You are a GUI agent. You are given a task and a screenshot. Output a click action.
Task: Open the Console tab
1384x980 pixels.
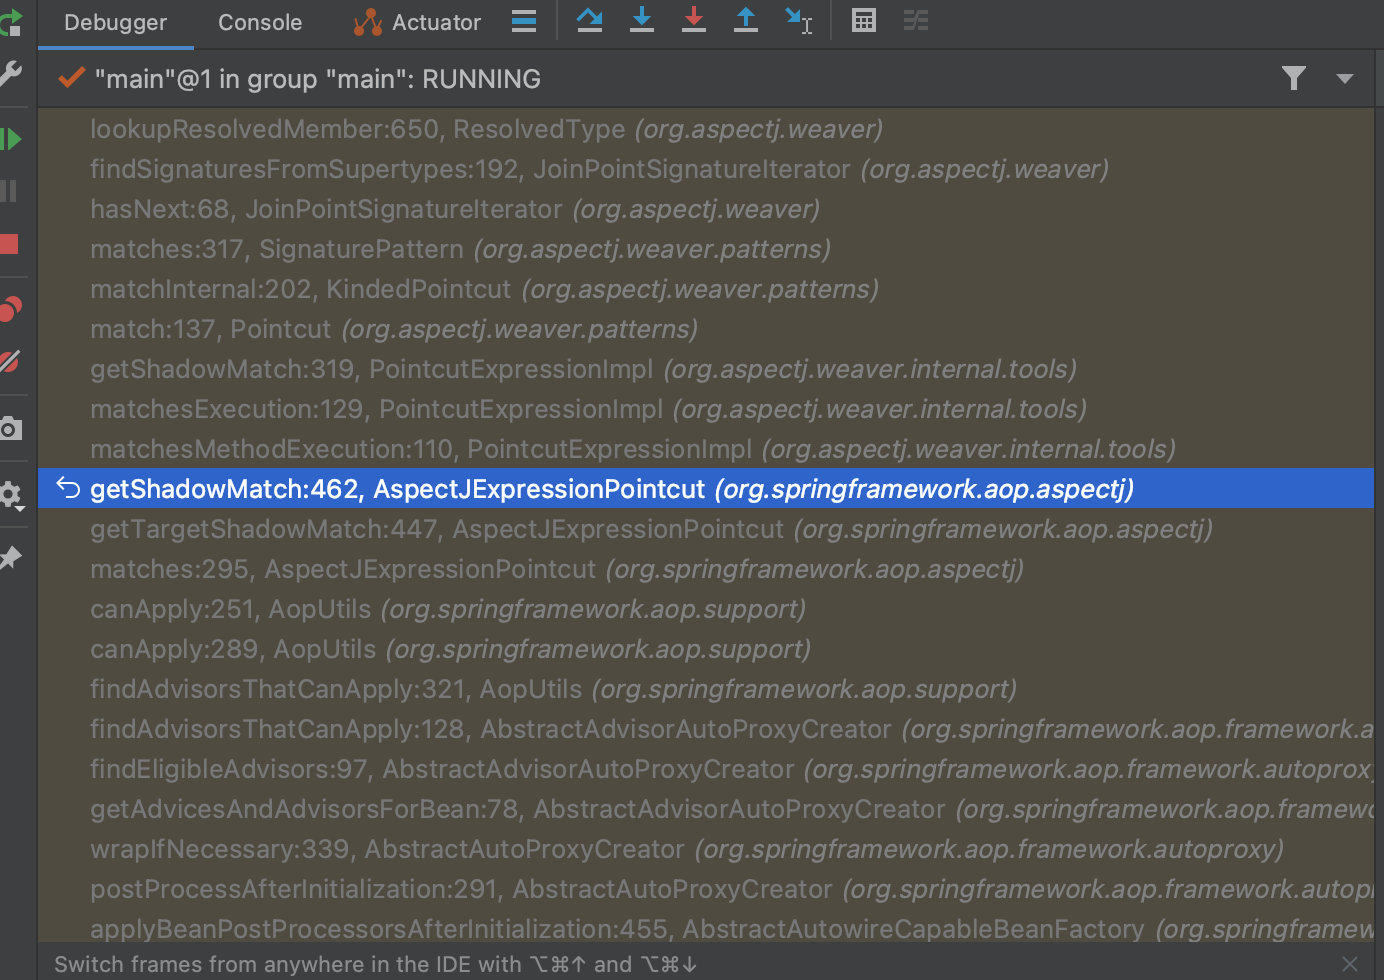(260, 22)
